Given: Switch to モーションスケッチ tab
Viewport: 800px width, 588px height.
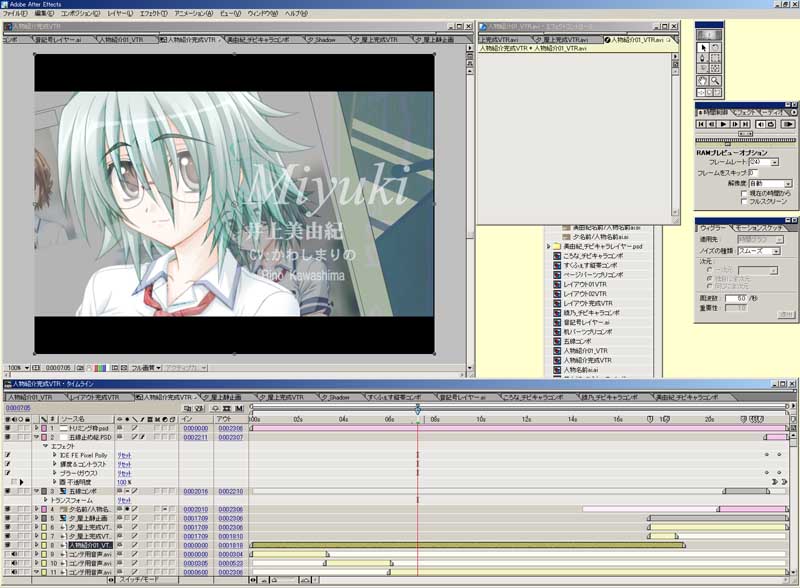Looking at the screenshot, I should click(x=760, y=228).
